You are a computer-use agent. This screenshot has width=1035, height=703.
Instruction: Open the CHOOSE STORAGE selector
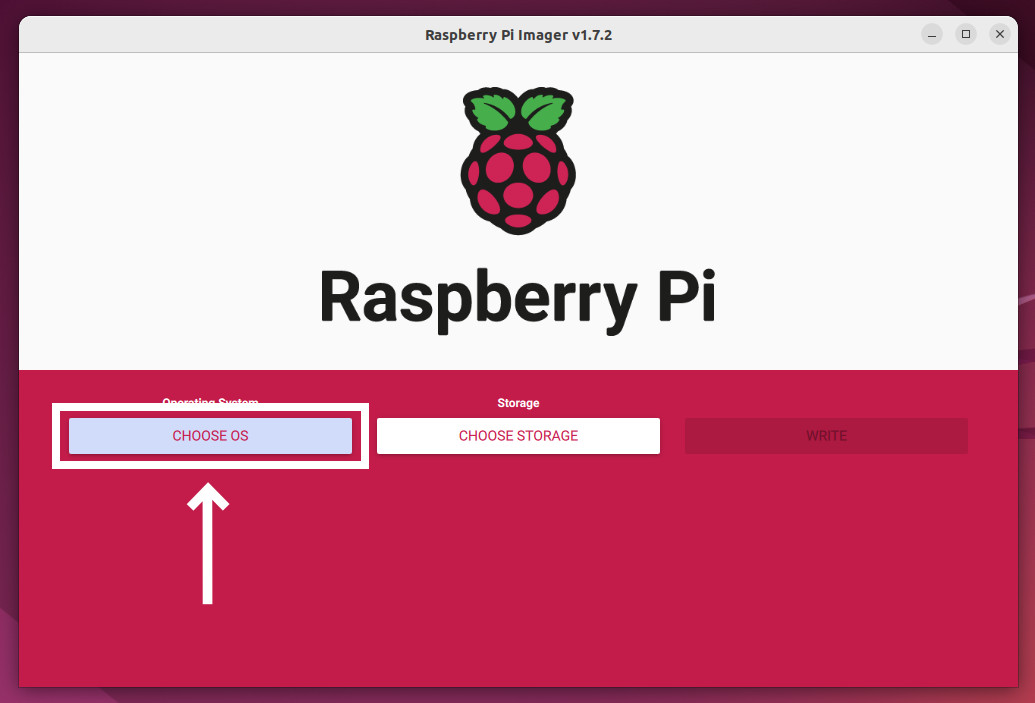518,436
